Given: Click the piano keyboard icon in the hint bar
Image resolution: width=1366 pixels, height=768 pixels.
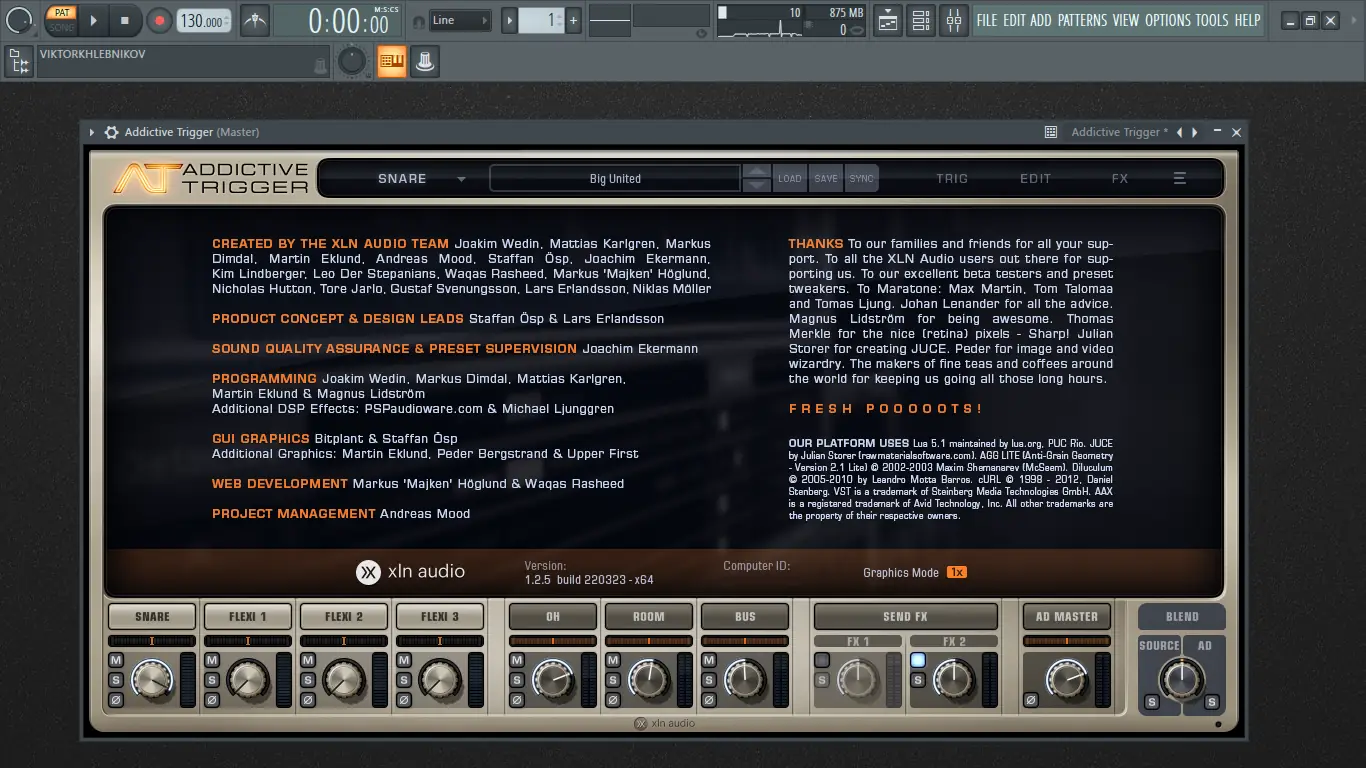Looking at the screenshot, I should (x=391, y=62).
